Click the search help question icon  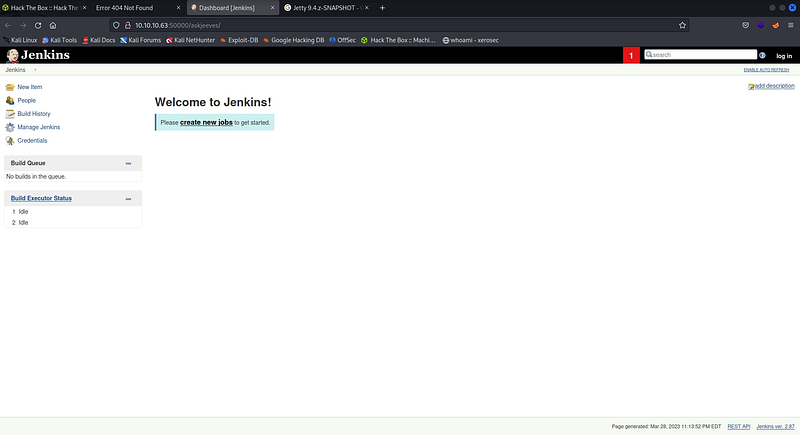(762, 55)
